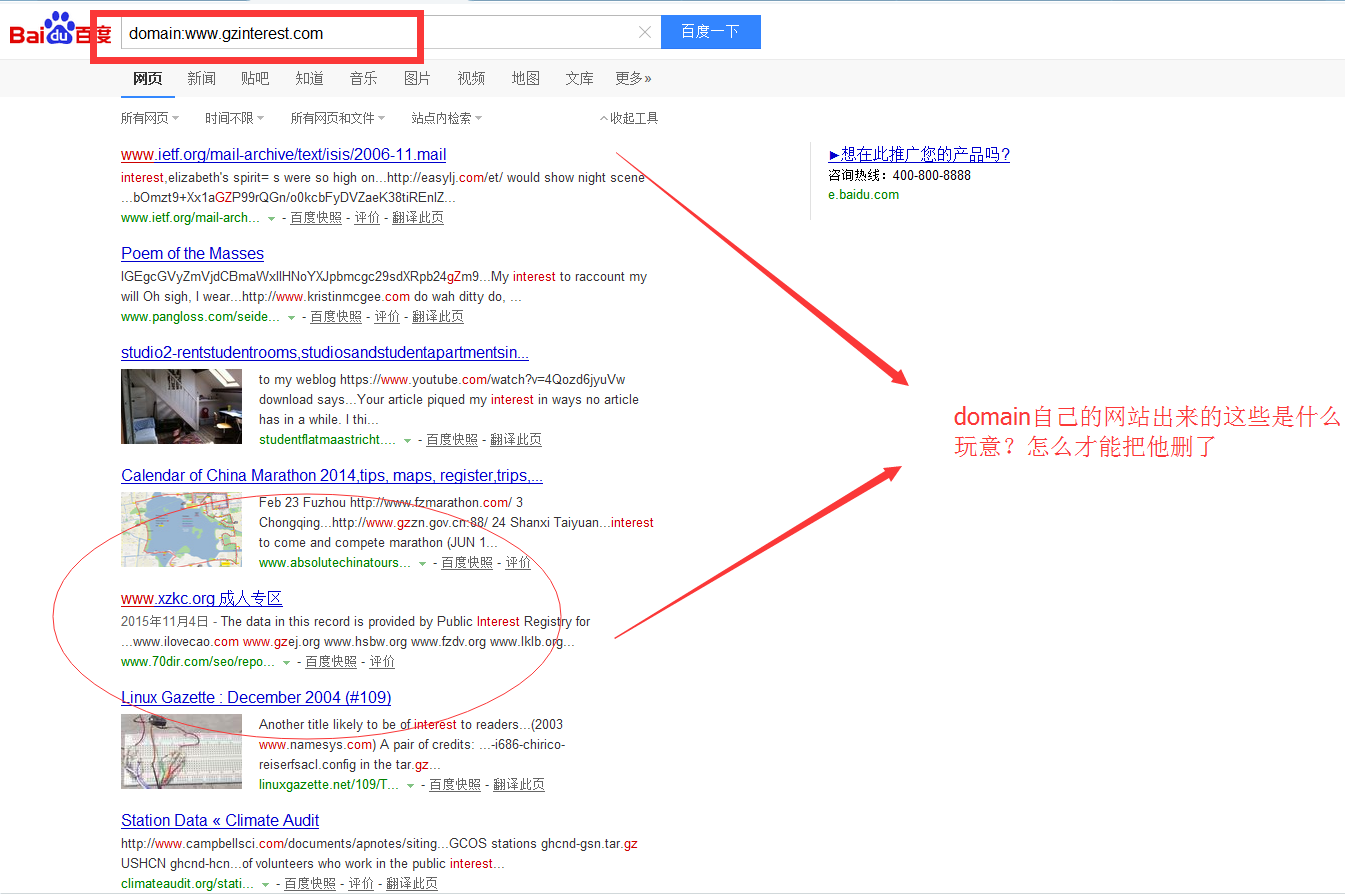Viewport: 1345px width, 894px height.
Task: Click the studio room thumbnail image
Action: tap(181, 406)
